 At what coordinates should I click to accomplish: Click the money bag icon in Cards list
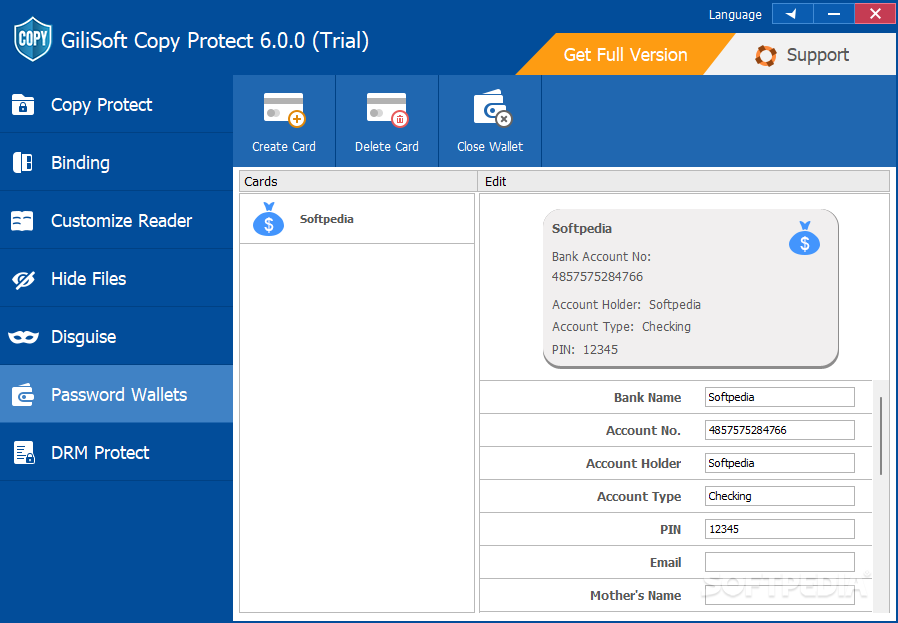coord(269,219)
